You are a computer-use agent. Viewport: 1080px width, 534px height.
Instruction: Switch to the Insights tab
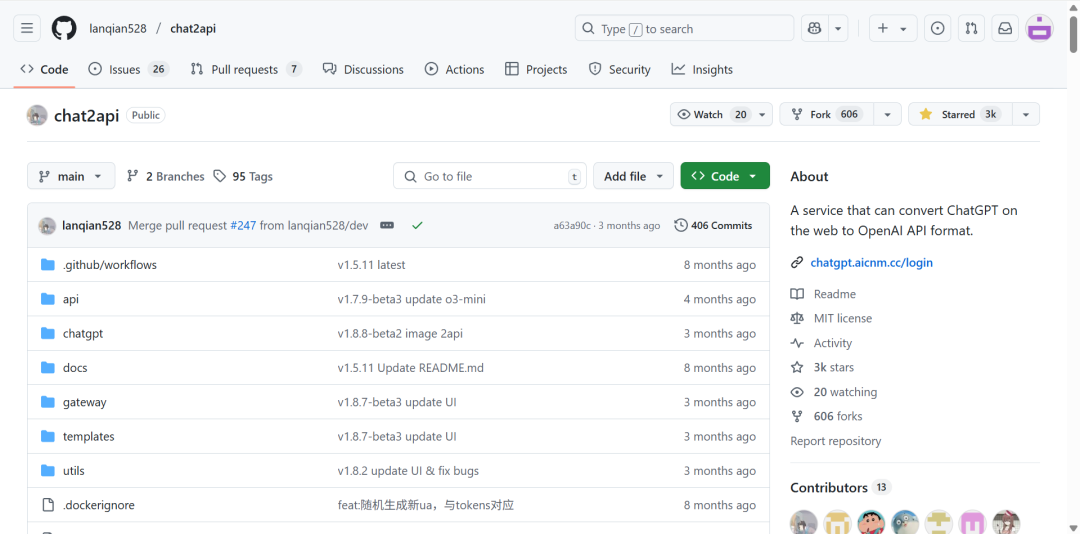(702, 70)
